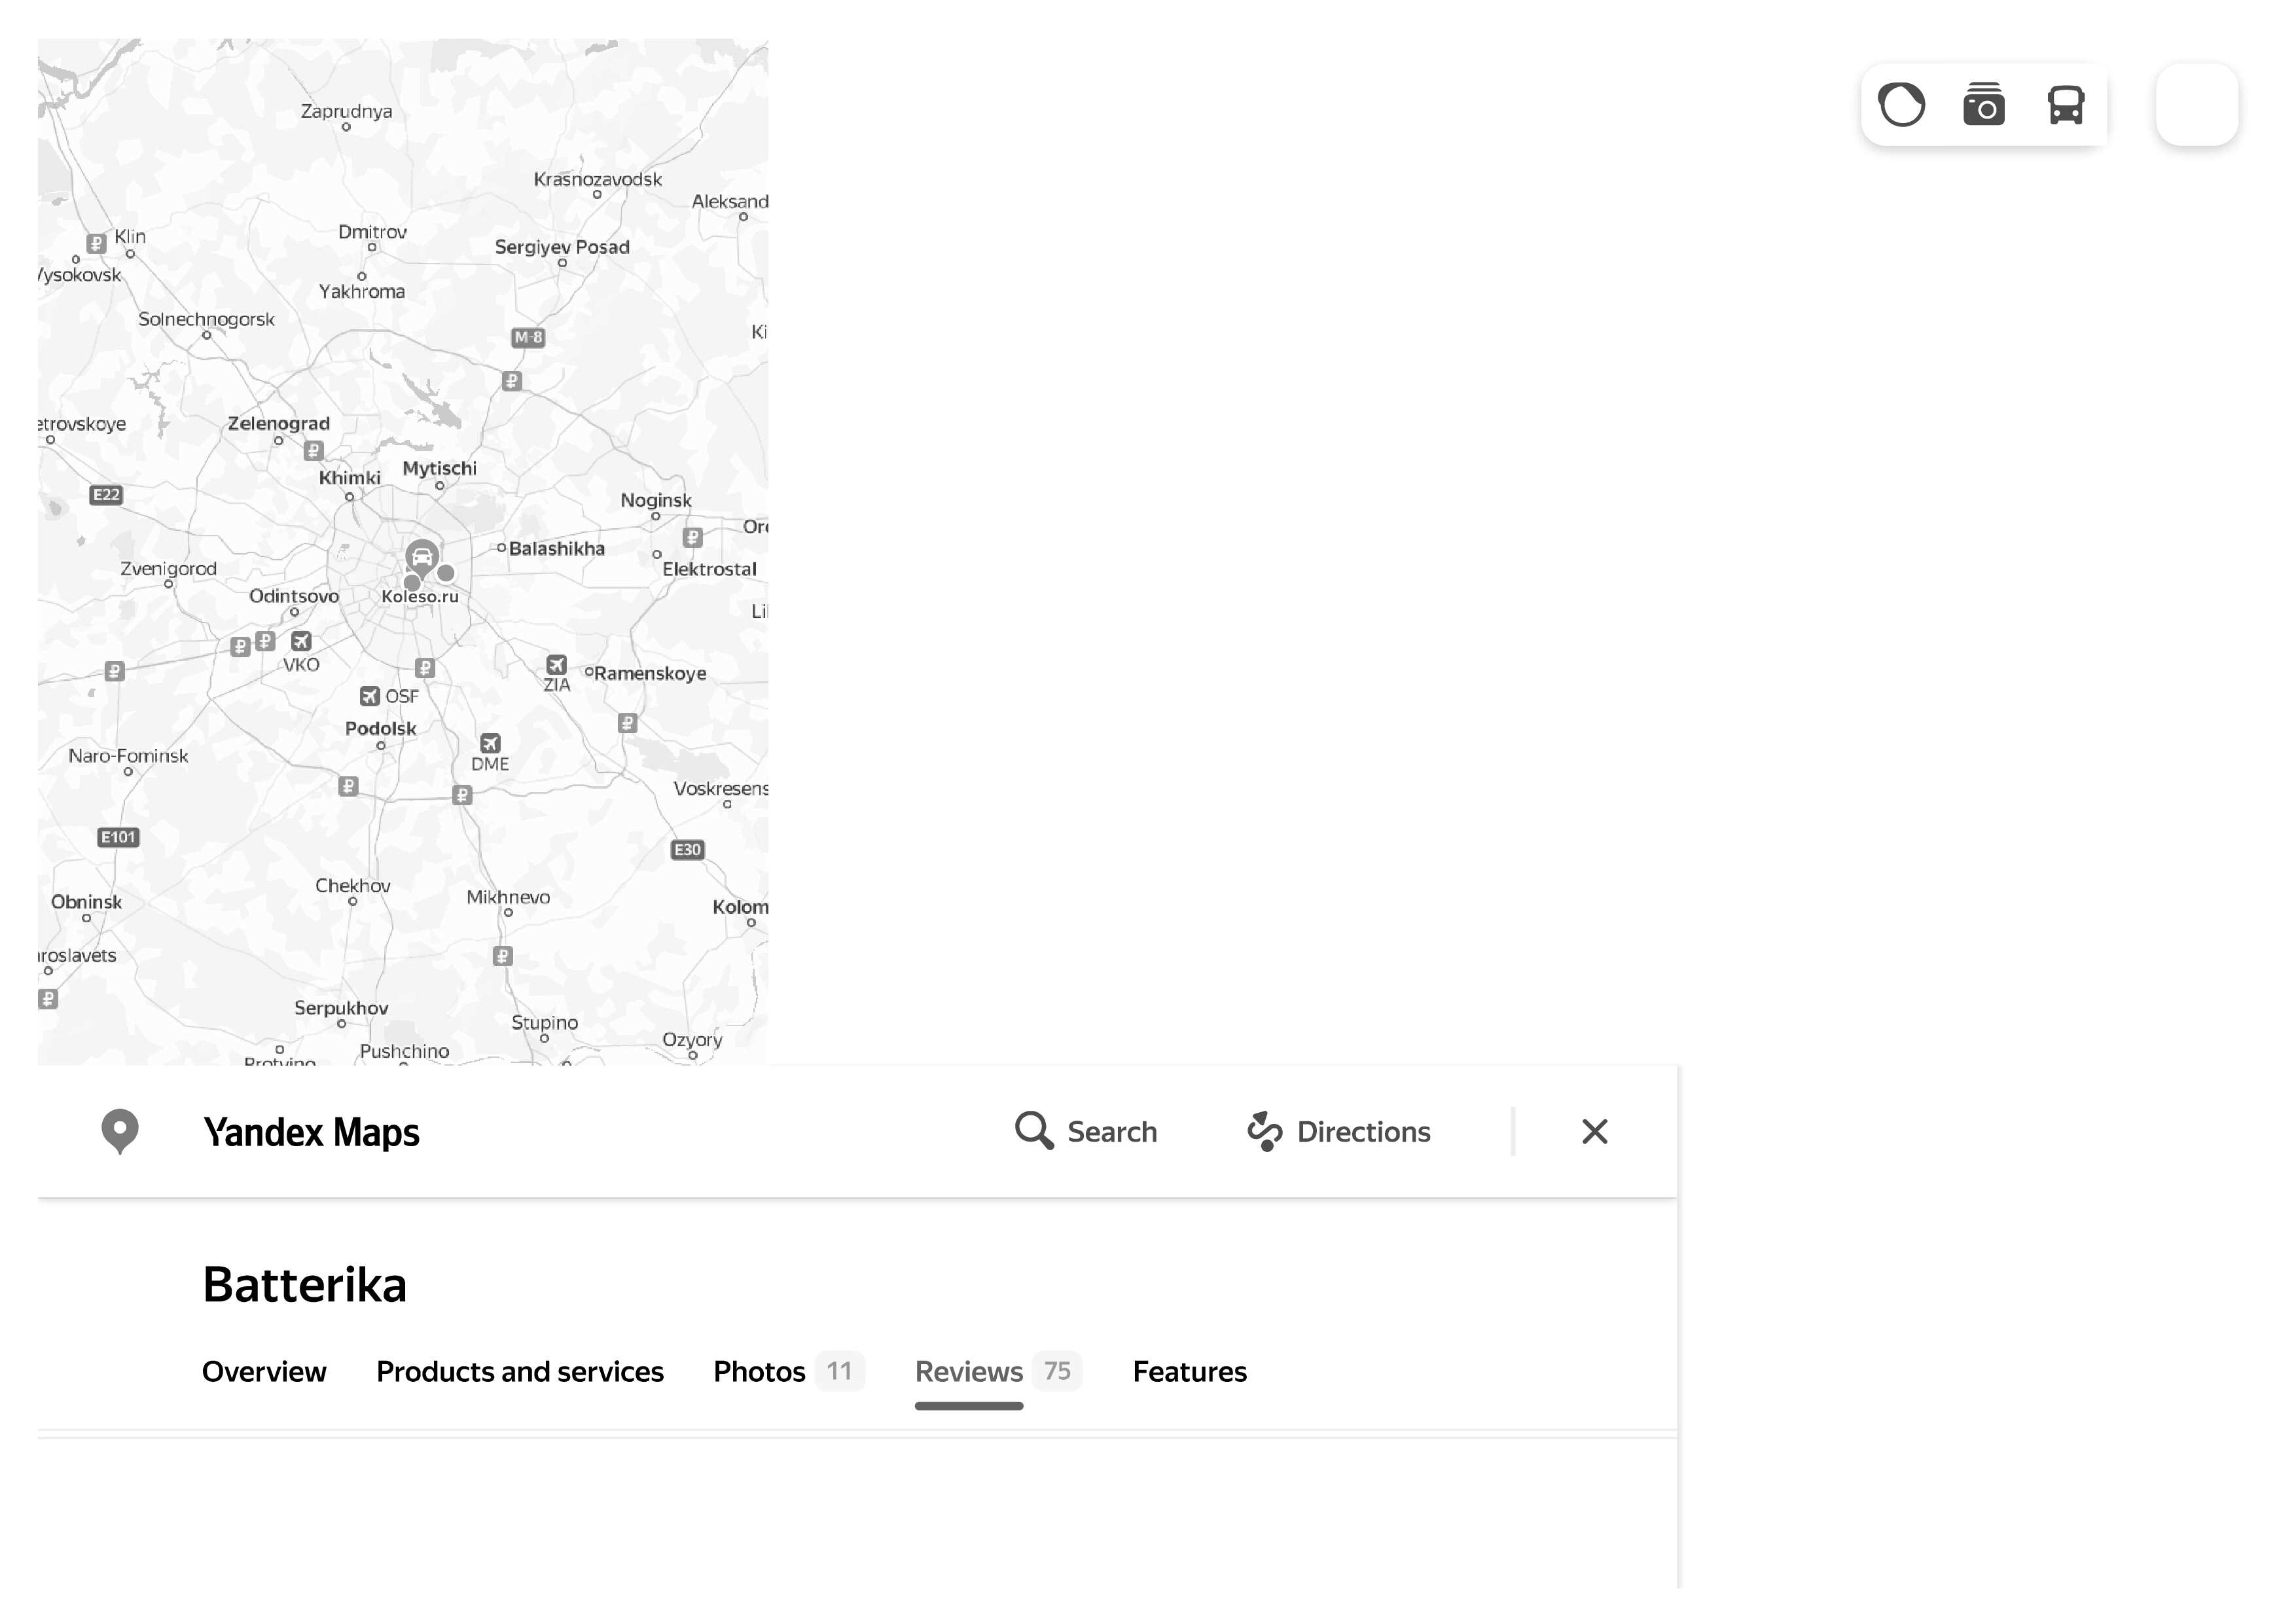Click the Obninsk city label
Screen dimensions: 2296x1624
[86, 902]
